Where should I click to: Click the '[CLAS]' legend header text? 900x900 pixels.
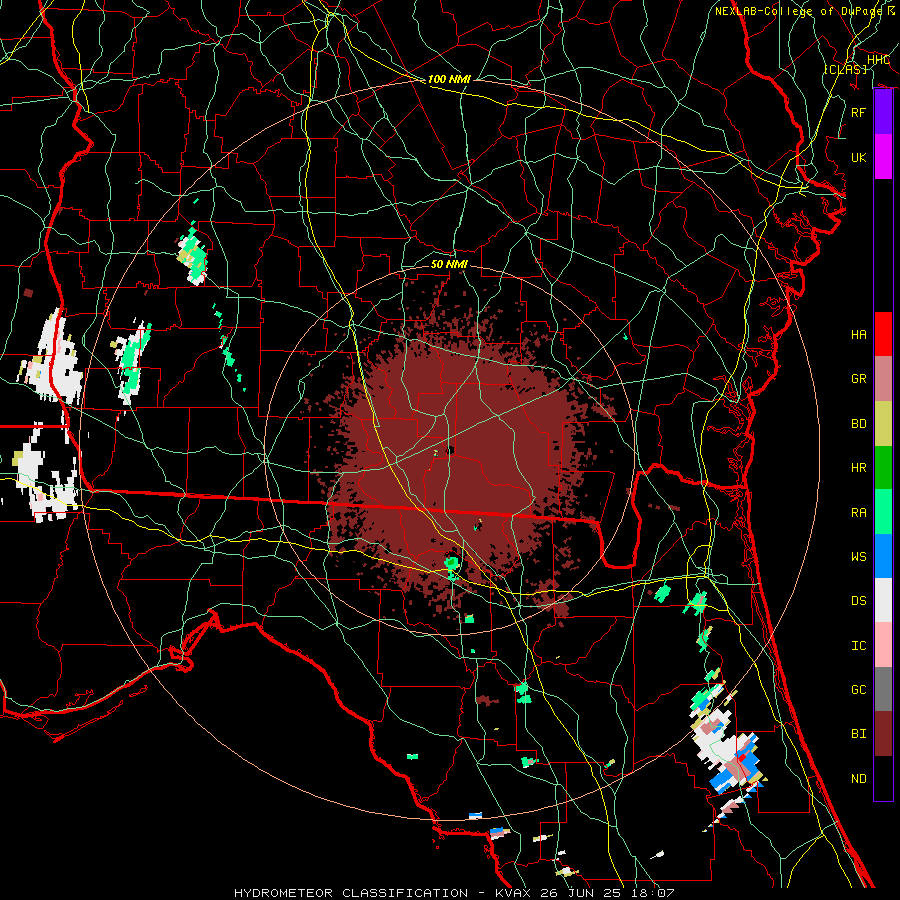point(845,69)
